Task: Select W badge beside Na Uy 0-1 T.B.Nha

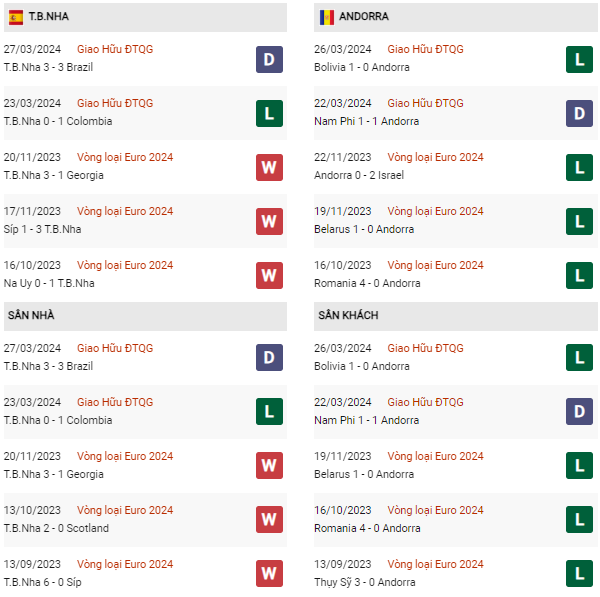Action: [x=269, y=275]
